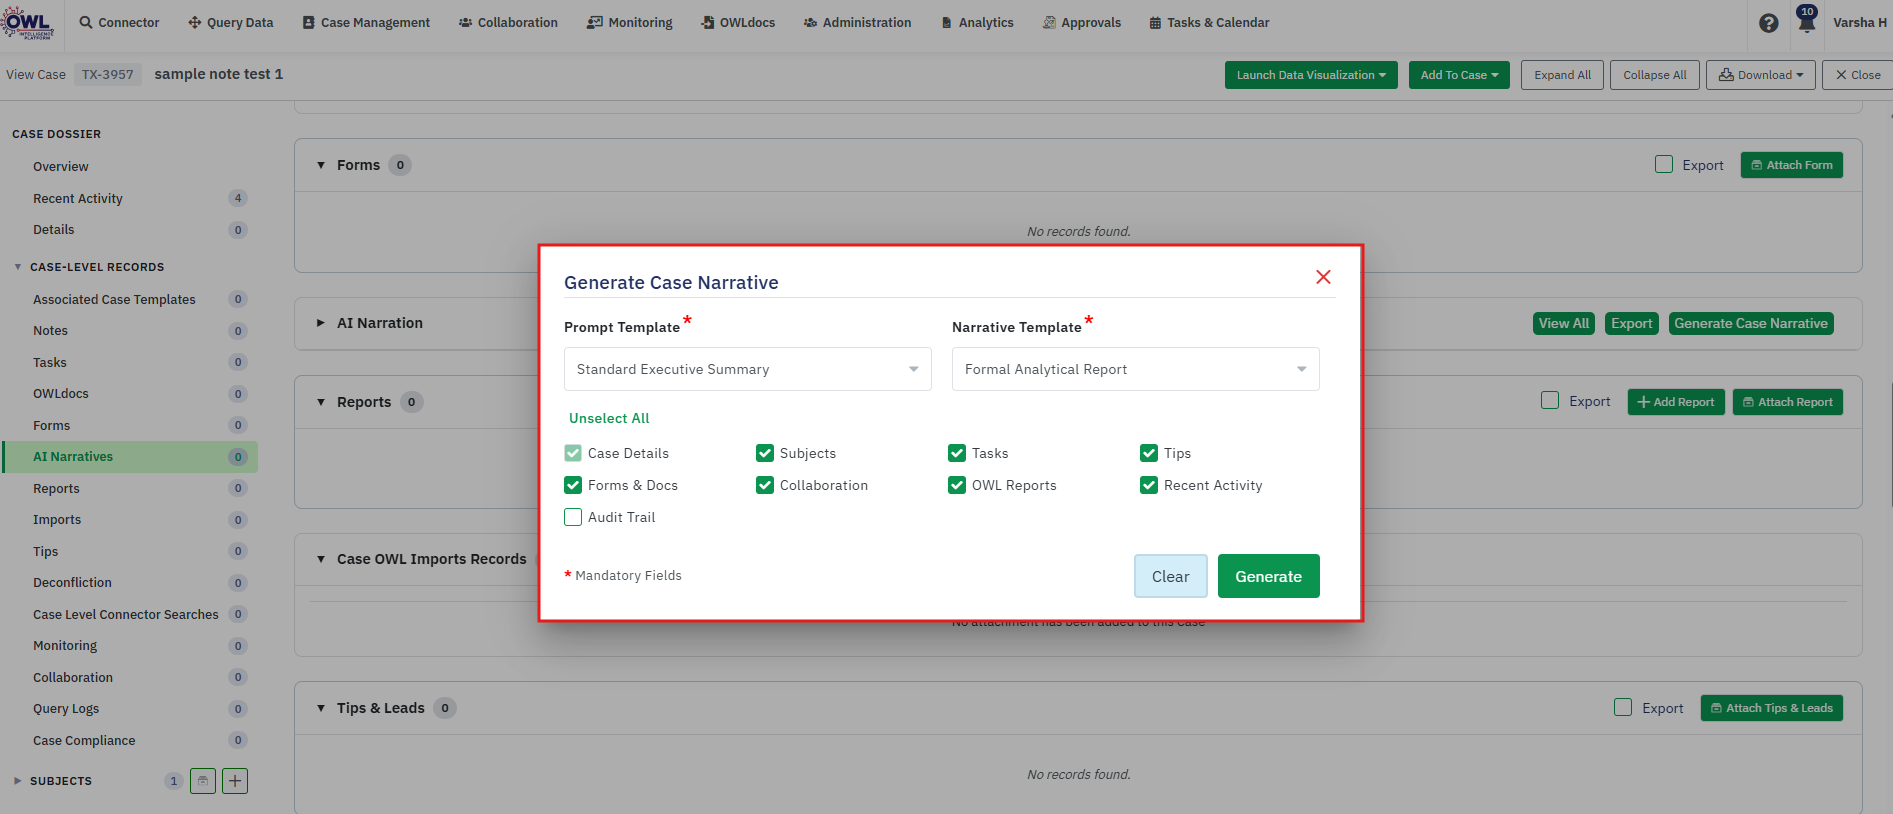The image size is (1893, 814).
Task: Open the Connector search menu
Action: pyautogui.click(x=119, y=22)
